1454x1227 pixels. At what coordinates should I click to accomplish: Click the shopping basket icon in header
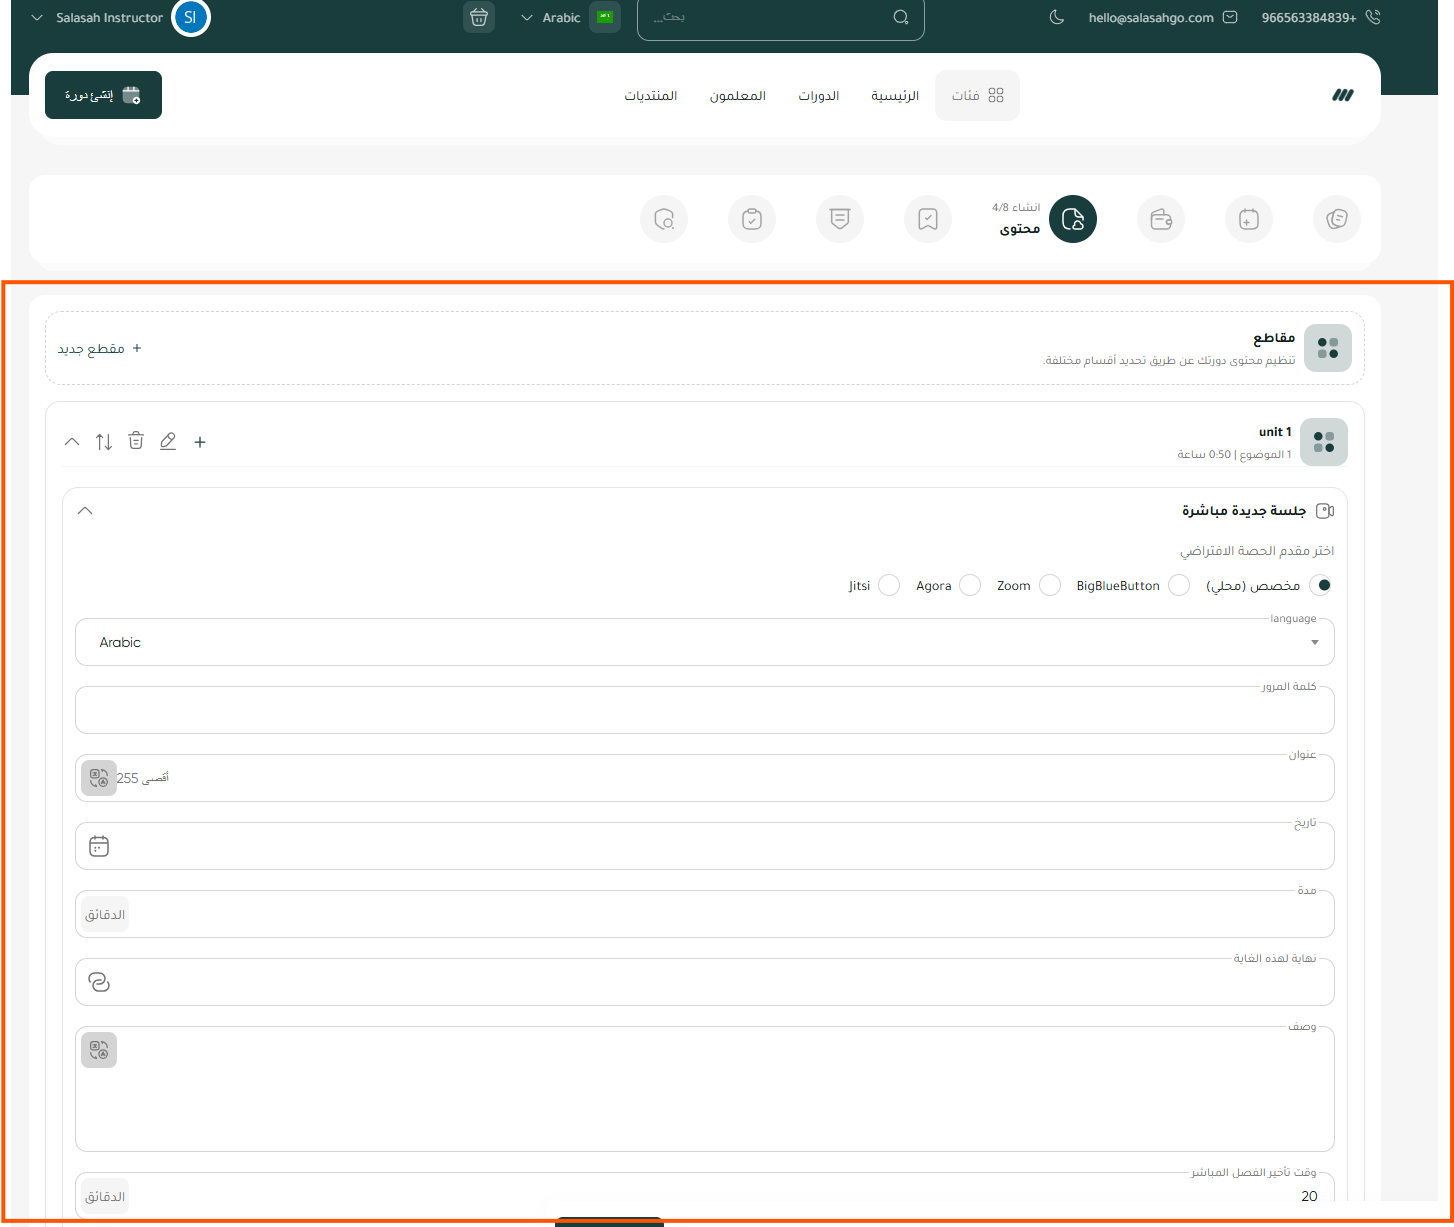point(479,17)
